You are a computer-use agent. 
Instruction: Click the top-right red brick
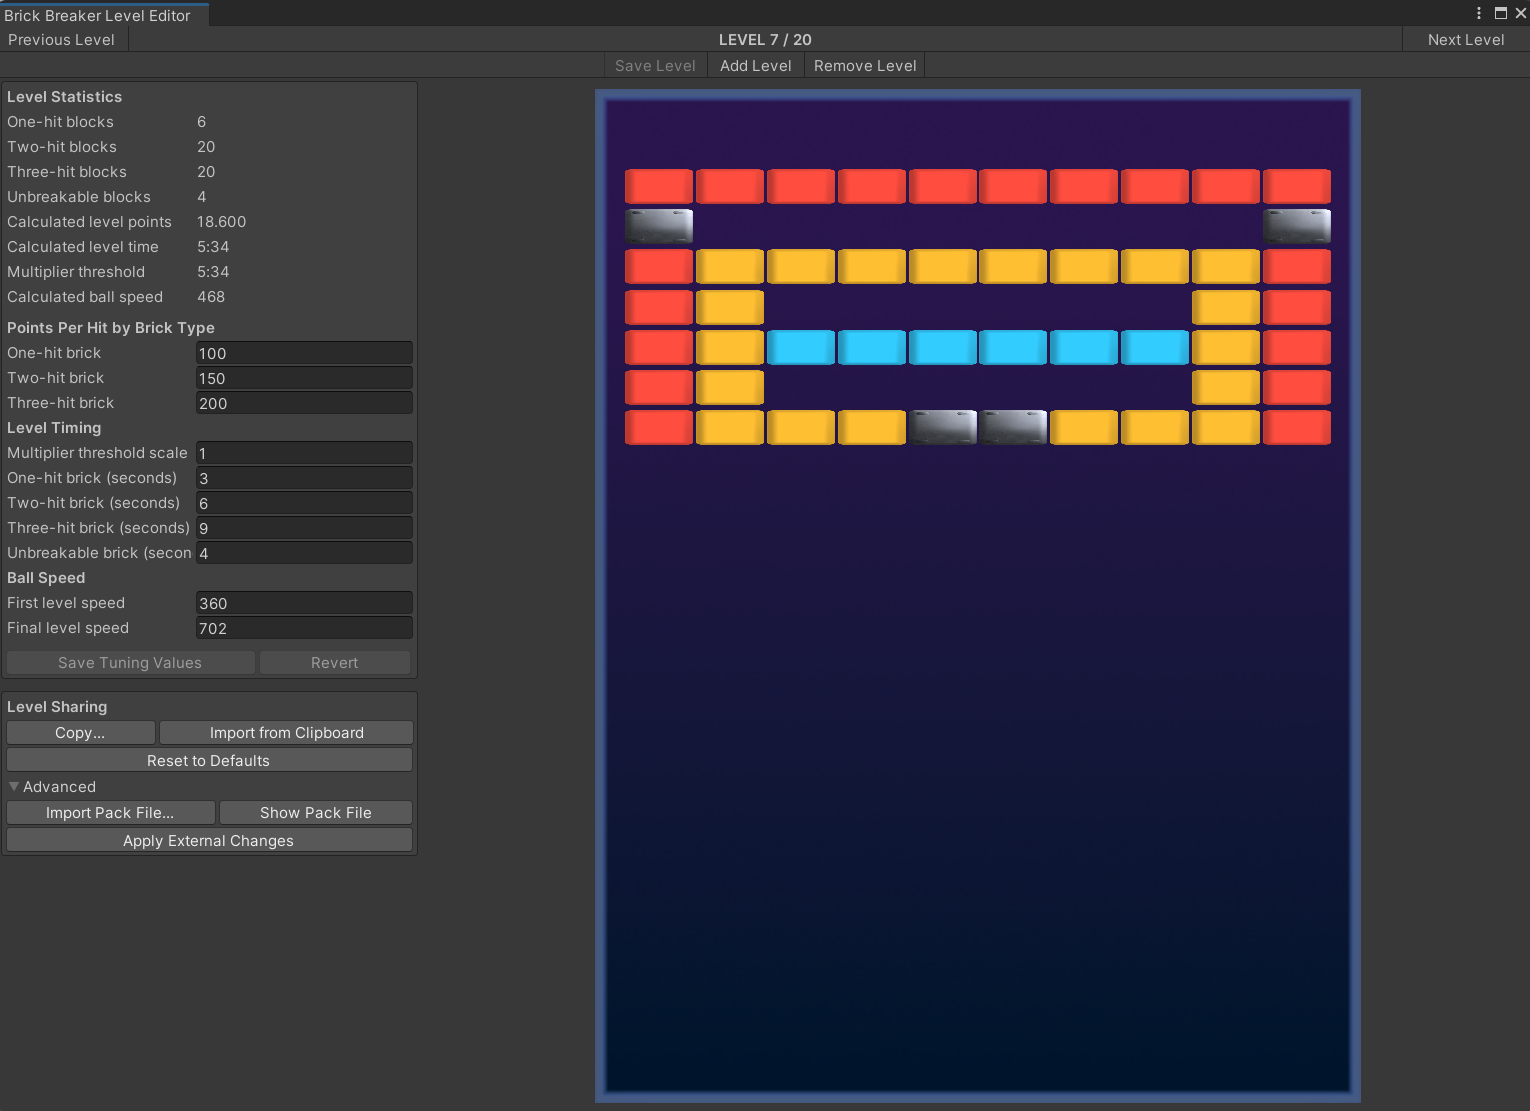(x=1297, y=187)
